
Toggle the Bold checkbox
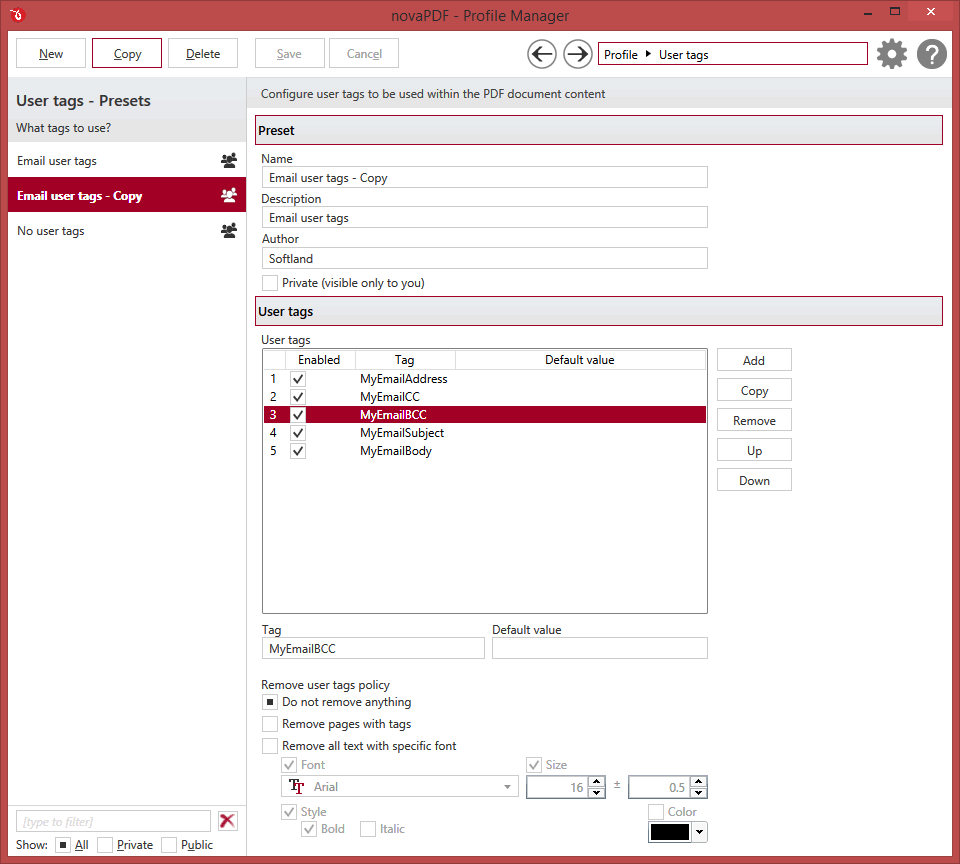tap(309, 829)
